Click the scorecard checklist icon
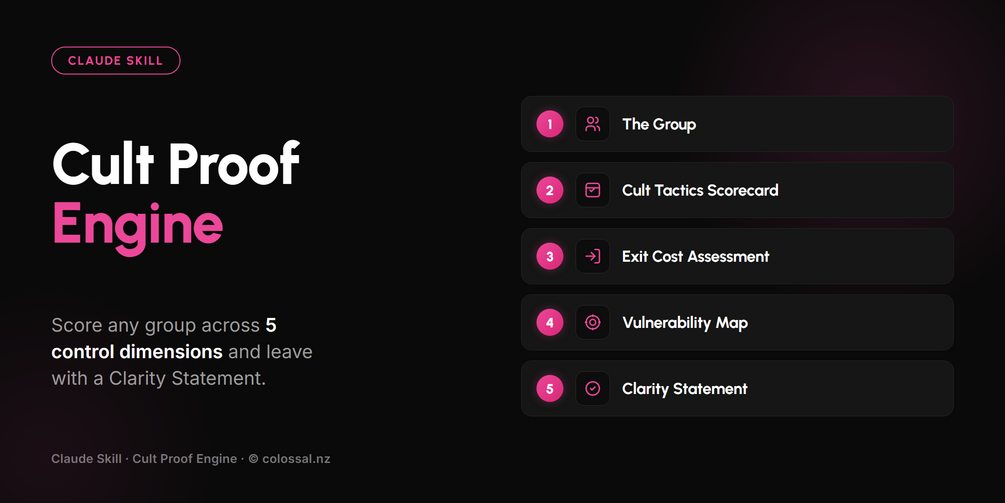 593,190
